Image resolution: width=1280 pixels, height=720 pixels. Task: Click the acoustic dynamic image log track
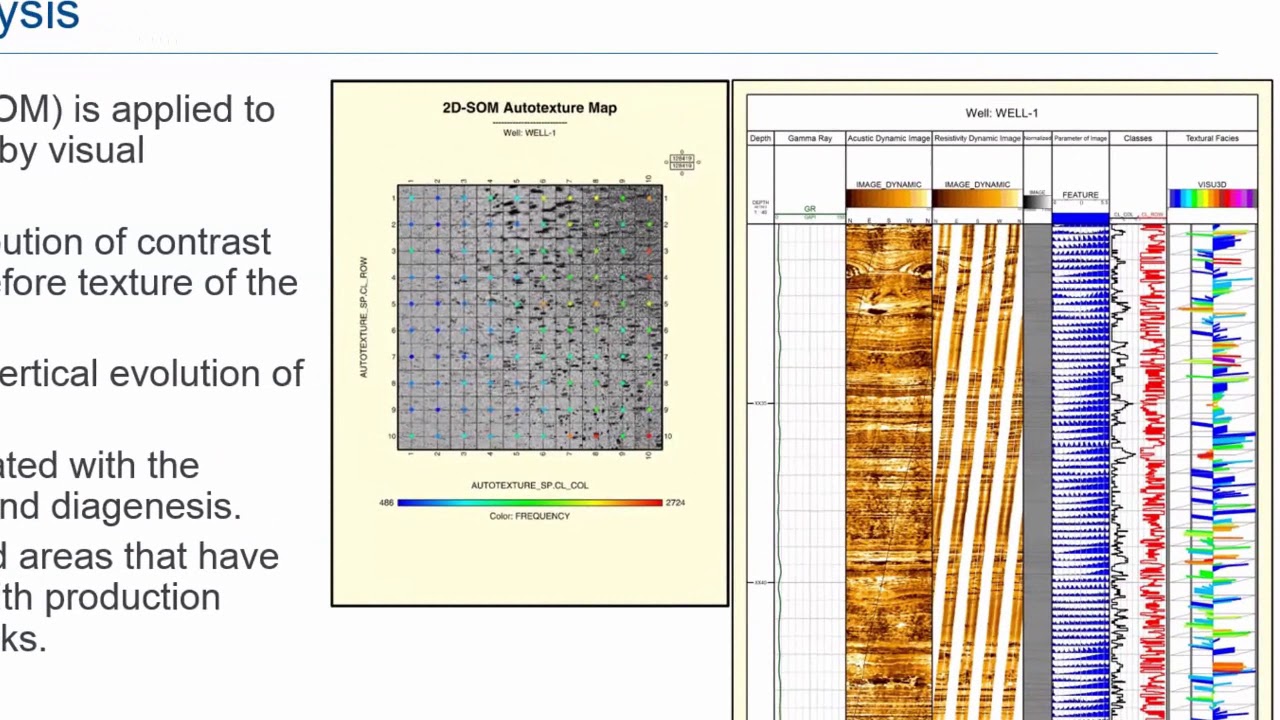(x=889, y=470)
